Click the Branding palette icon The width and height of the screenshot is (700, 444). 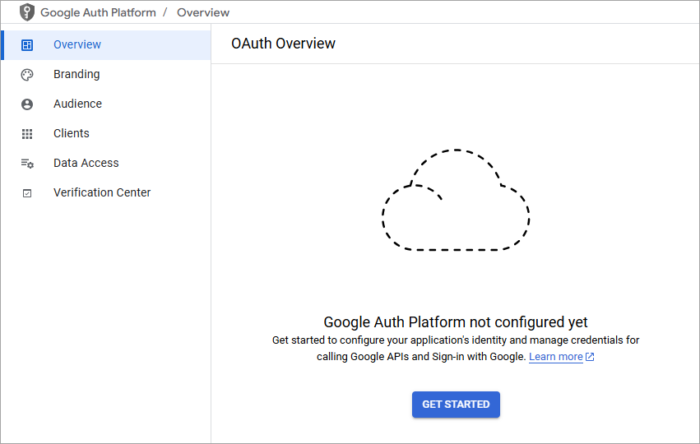pyautogui.click(x=27, y=75)
